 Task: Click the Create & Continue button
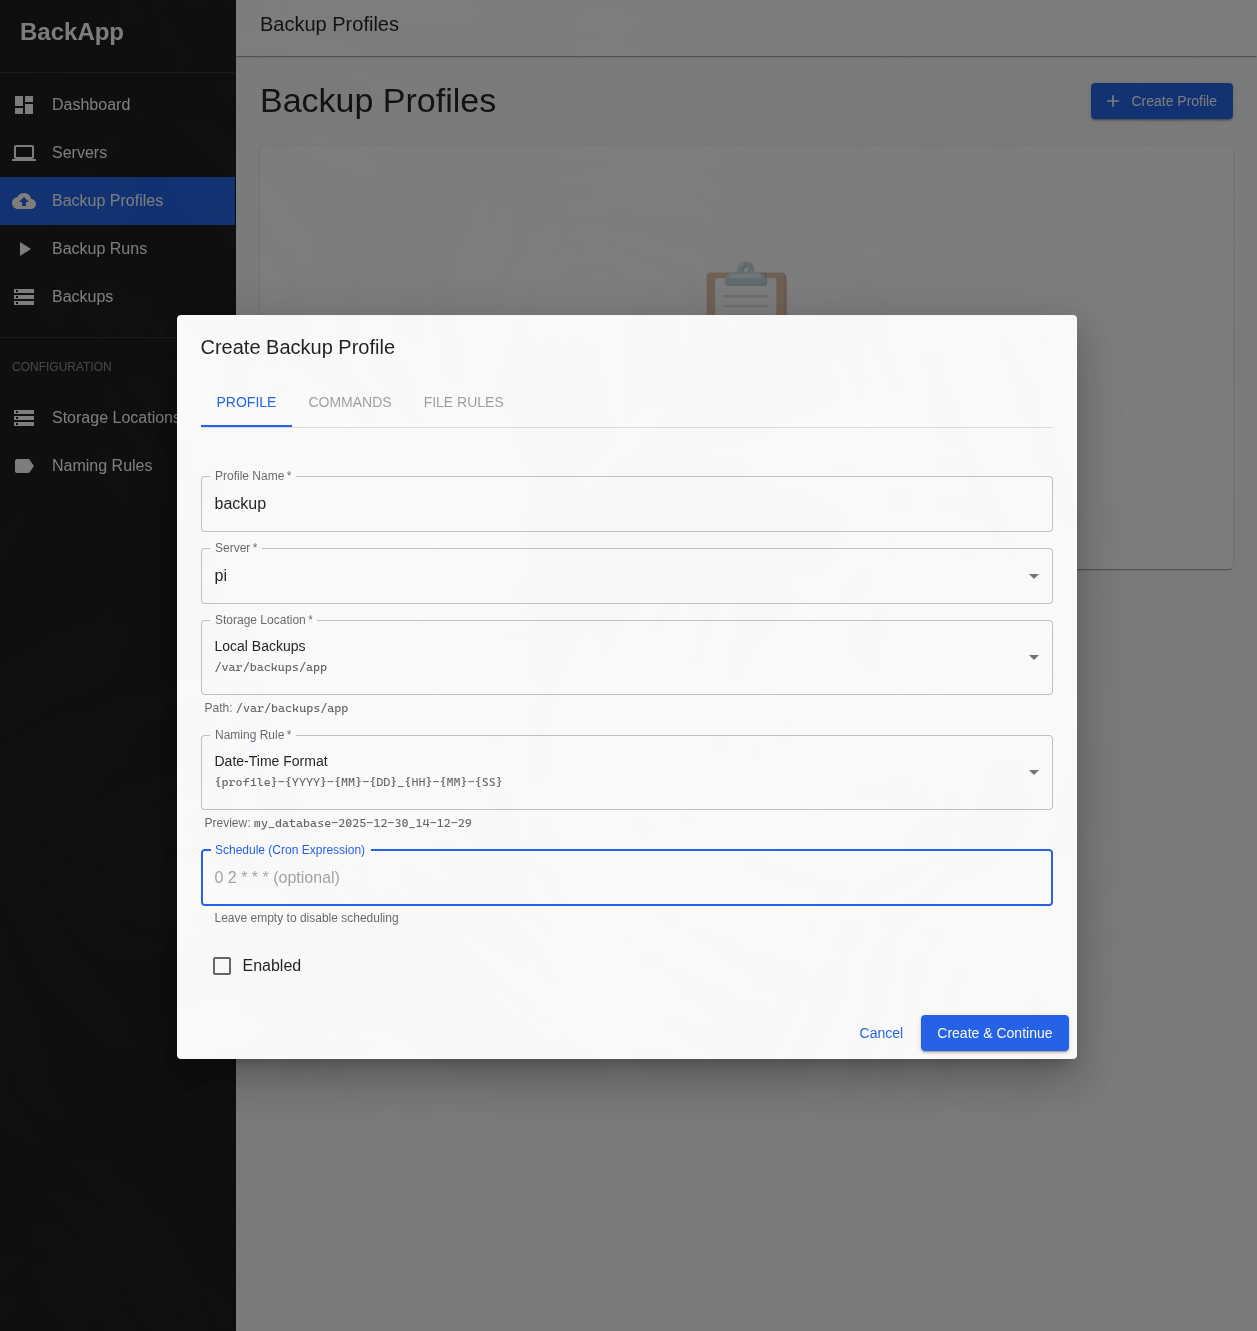pyautogui.click(x=995, y=1033)
